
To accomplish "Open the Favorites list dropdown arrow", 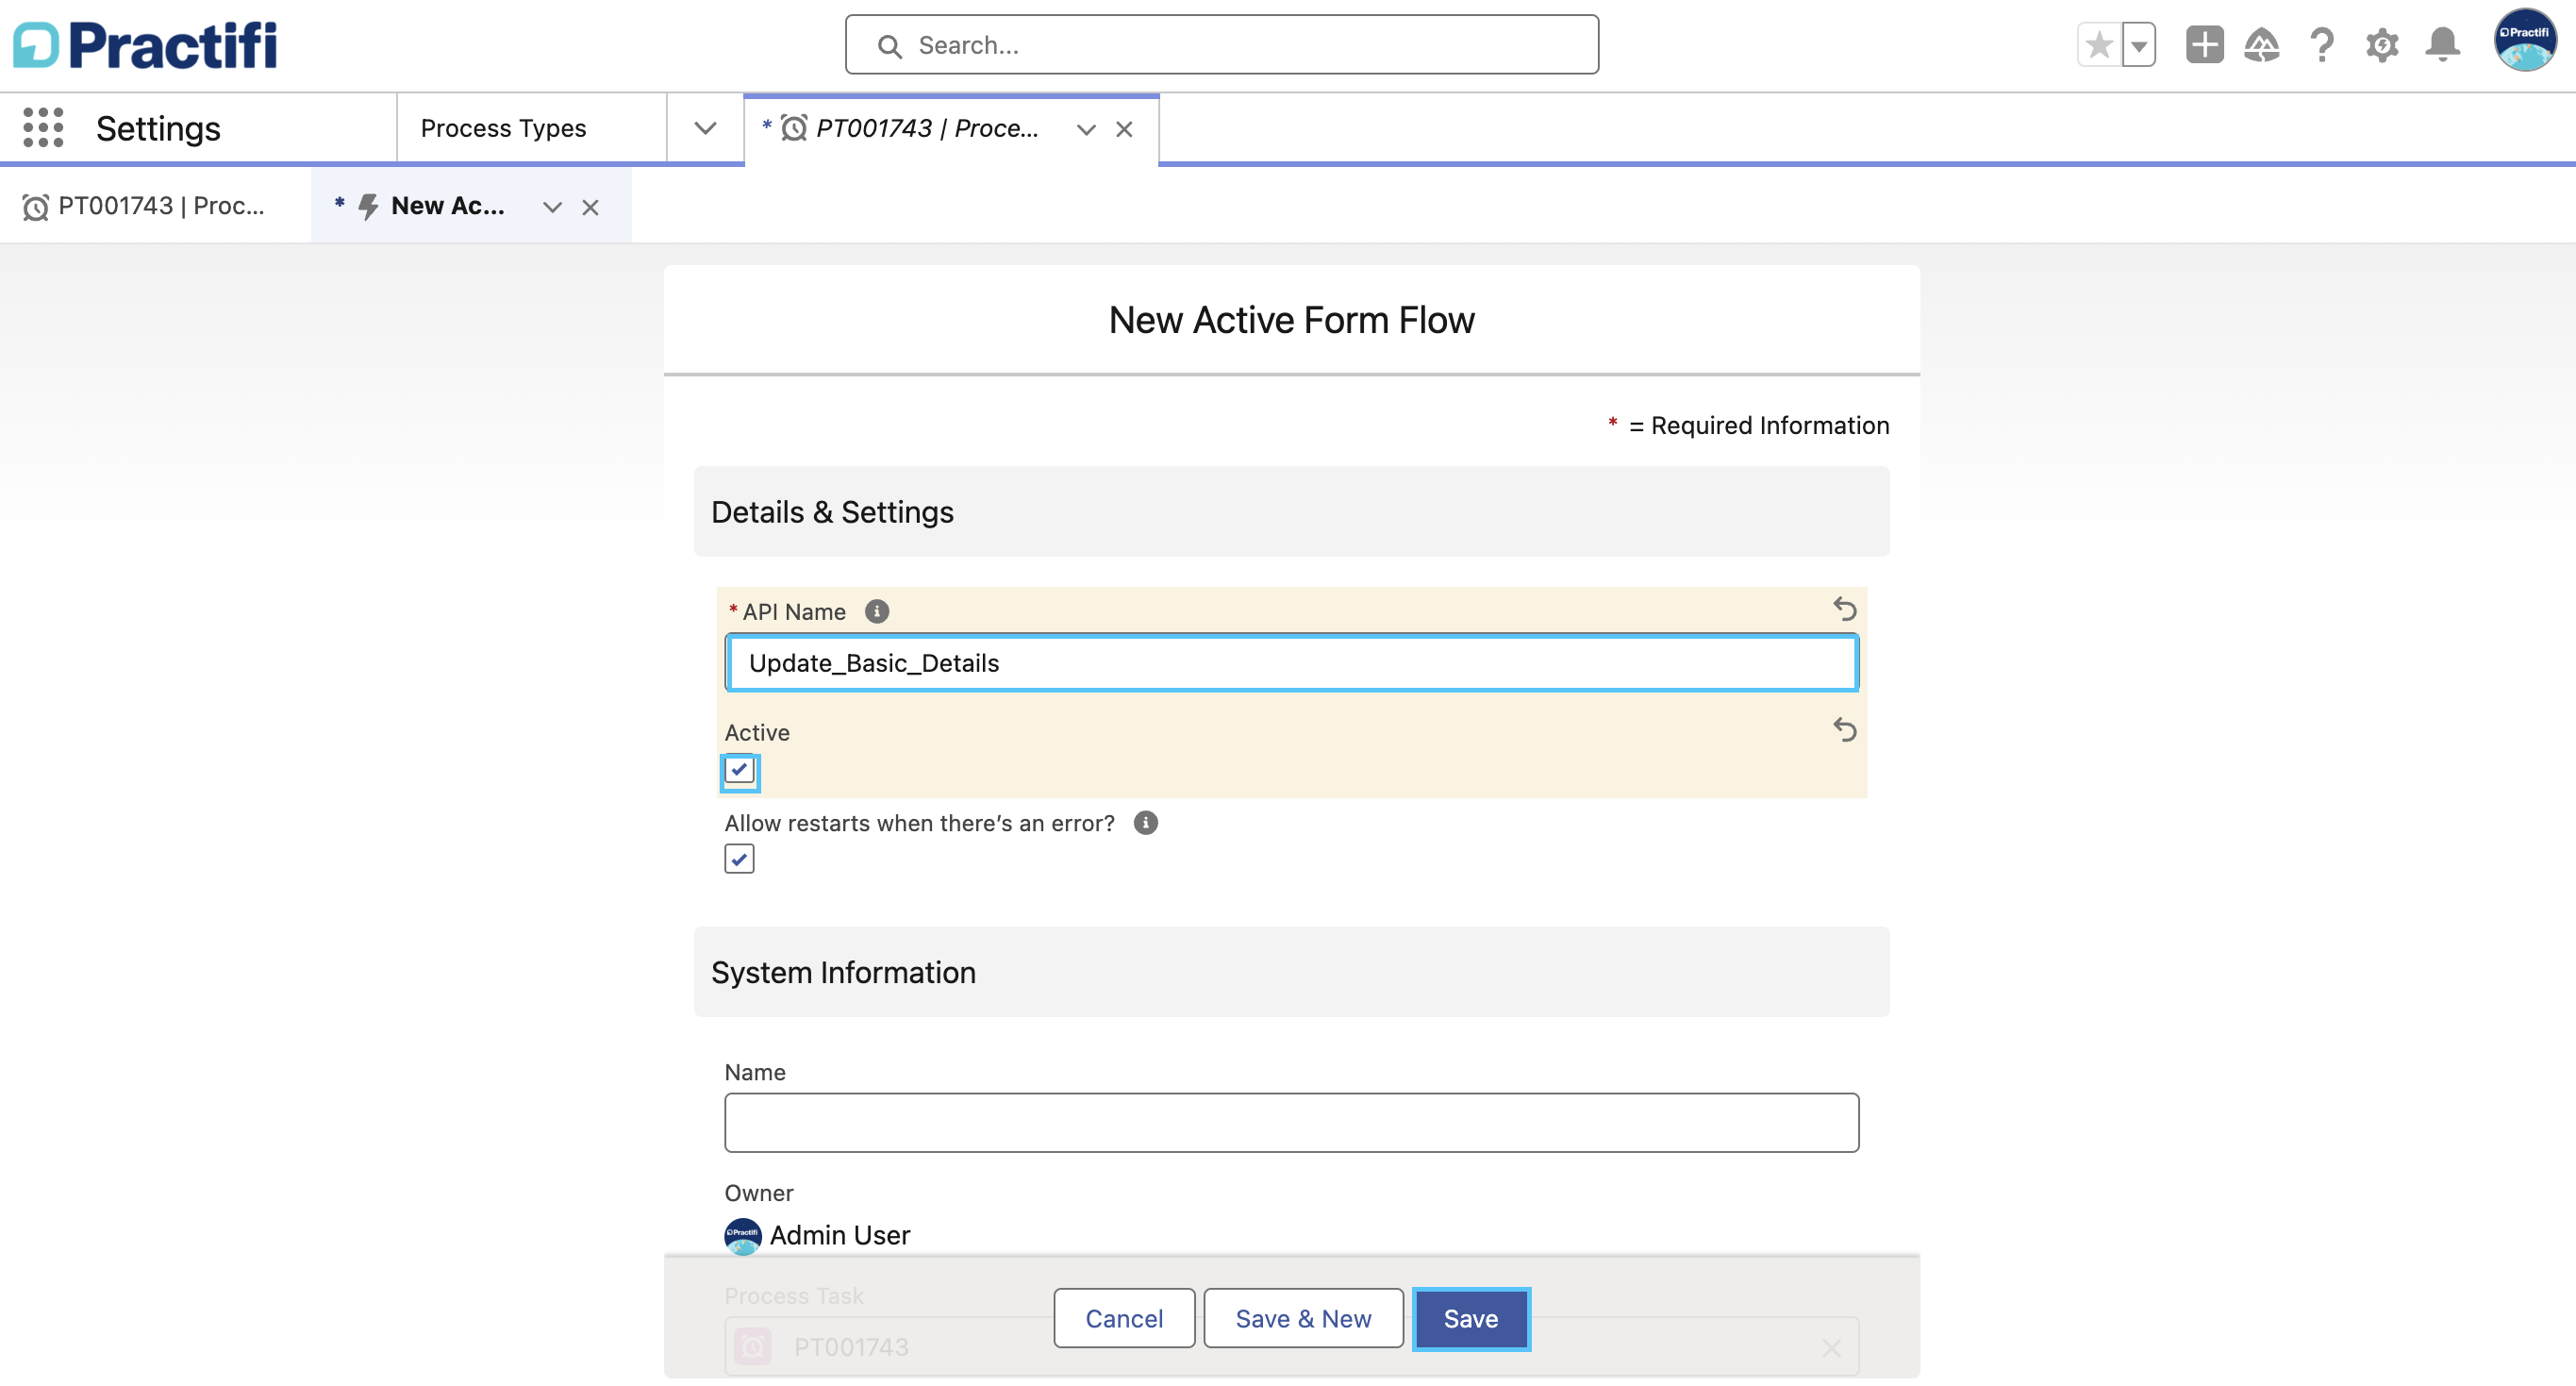I will coord(2138,45).
